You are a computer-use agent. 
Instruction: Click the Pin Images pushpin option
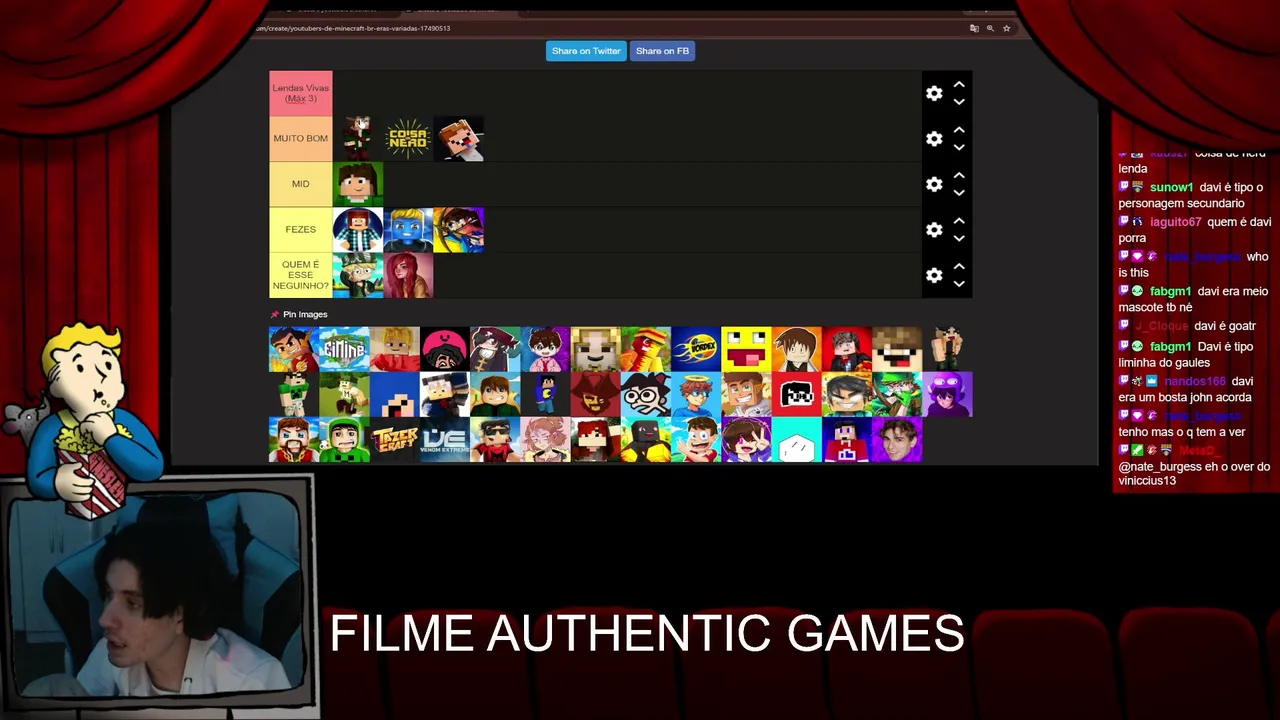298,314
